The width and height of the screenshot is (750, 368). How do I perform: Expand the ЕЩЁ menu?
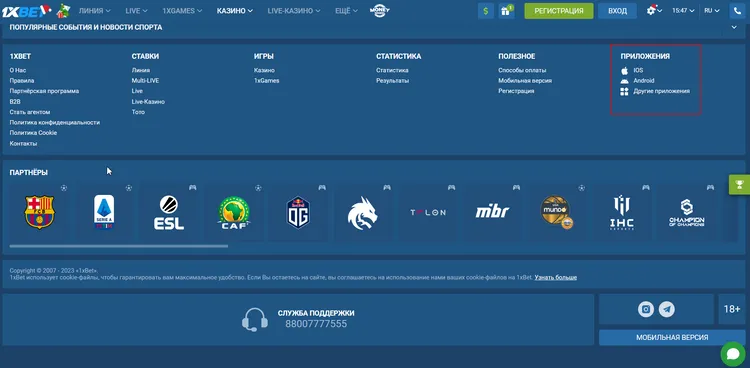[346, 11]
